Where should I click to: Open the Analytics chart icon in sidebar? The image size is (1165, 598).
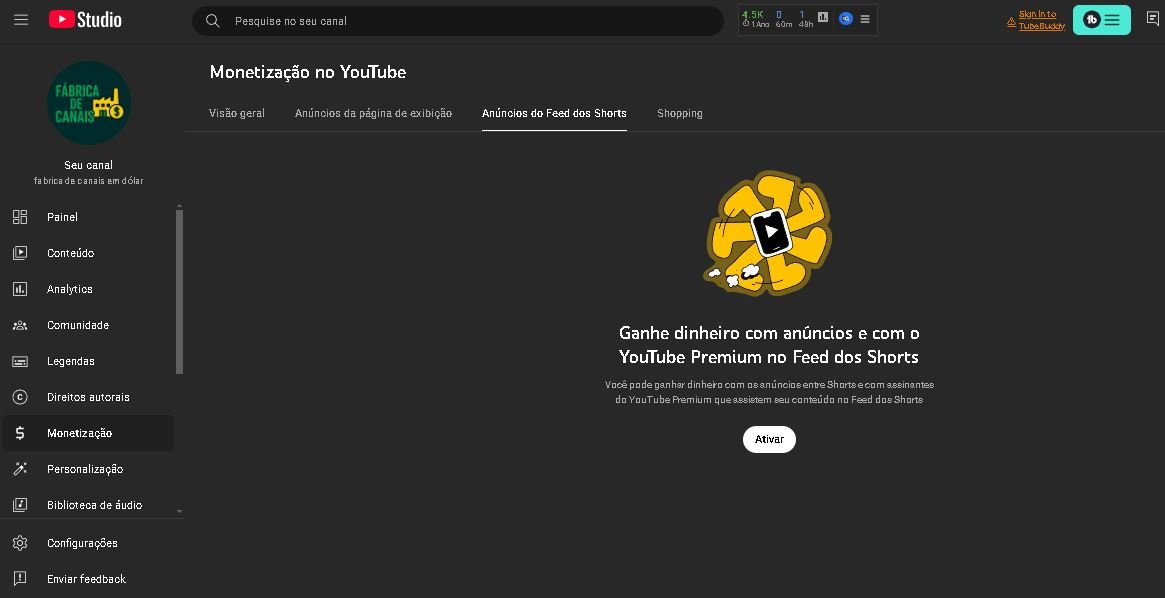(20, 289)
